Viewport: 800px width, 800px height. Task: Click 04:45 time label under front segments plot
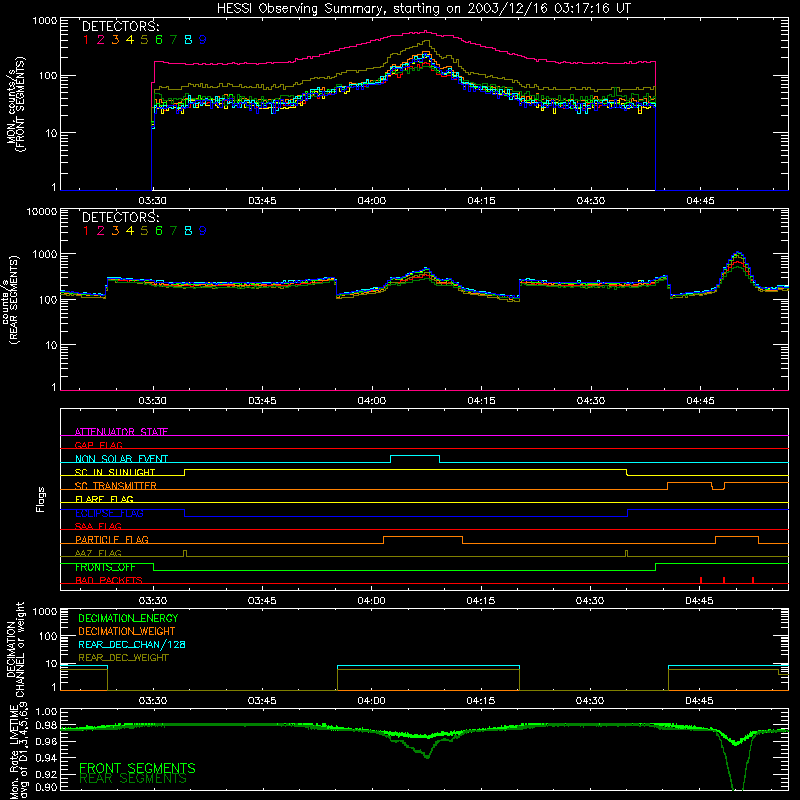coord(701,201)
